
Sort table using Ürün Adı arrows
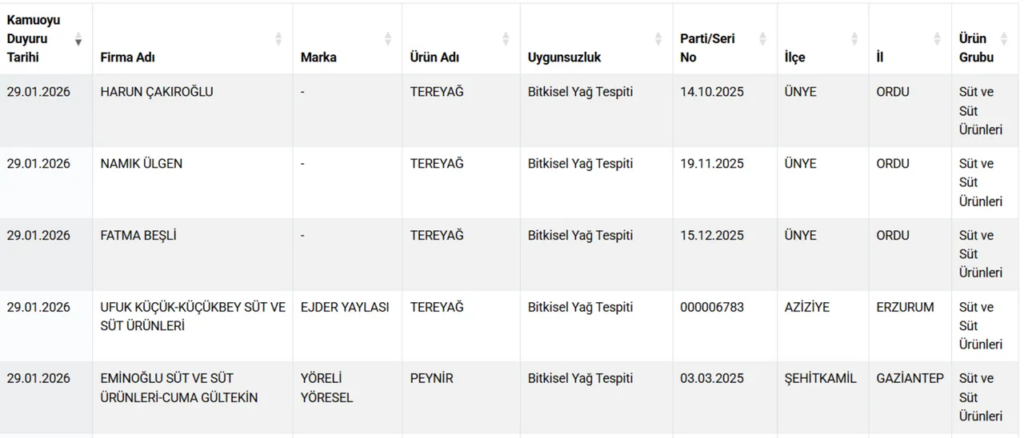point(505,39)
